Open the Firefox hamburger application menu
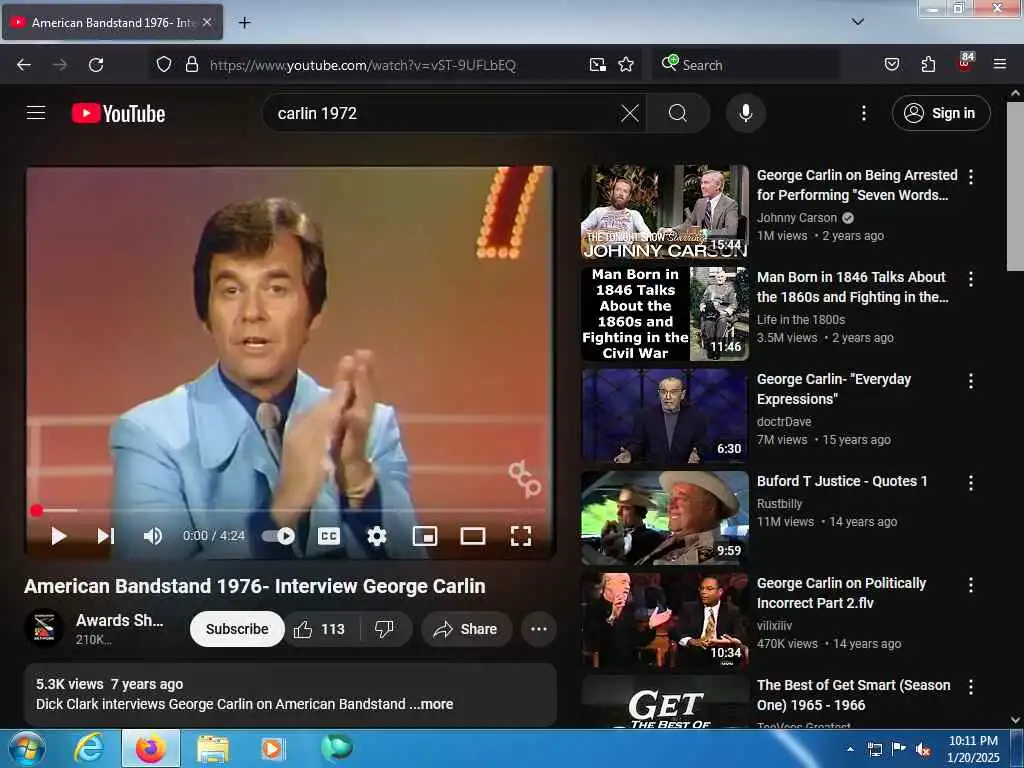1024x768 pixels. [x=1000, y=65]
